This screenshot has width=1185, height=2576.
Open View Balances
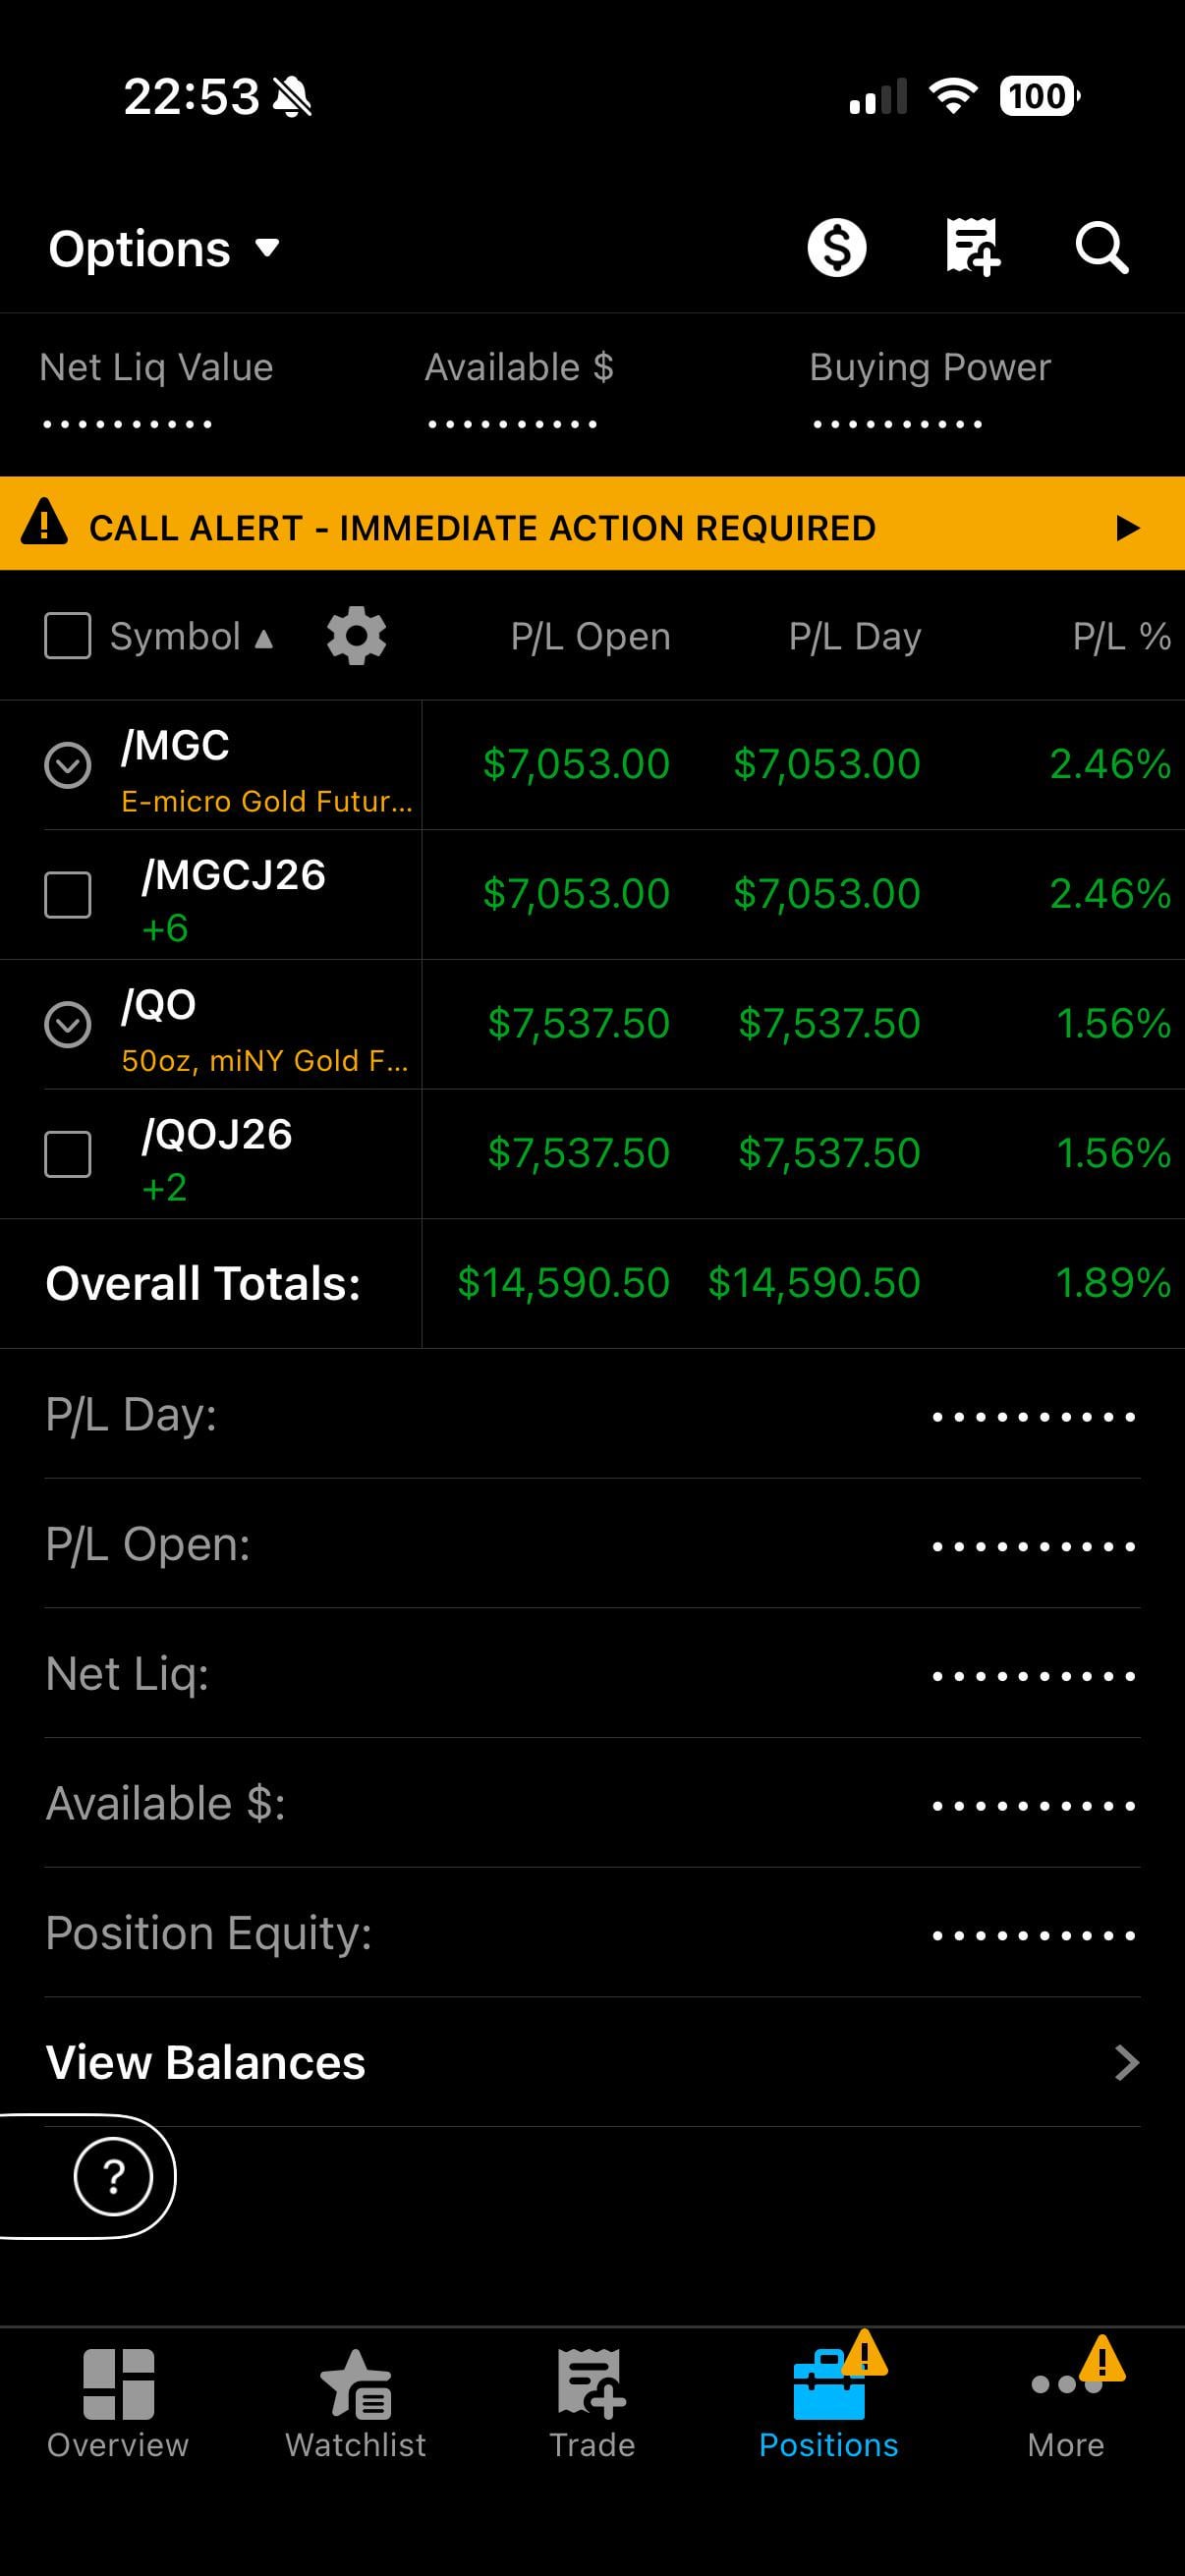pyautogui.click(x=592, y=2062)
